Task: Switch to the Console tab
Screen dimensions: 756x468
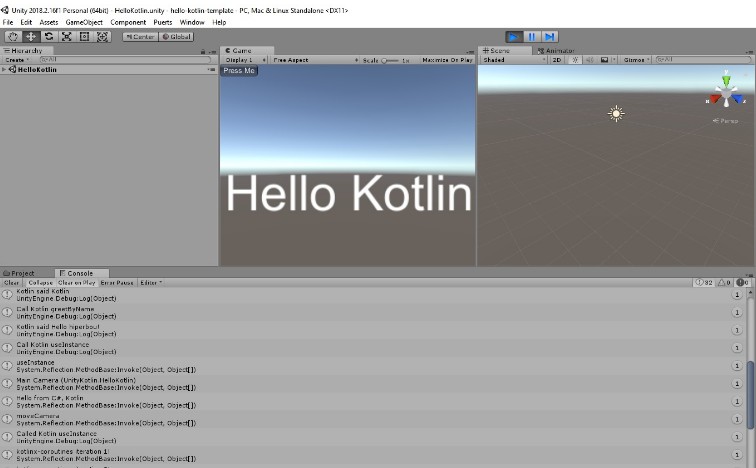Action: pos(81,273)
